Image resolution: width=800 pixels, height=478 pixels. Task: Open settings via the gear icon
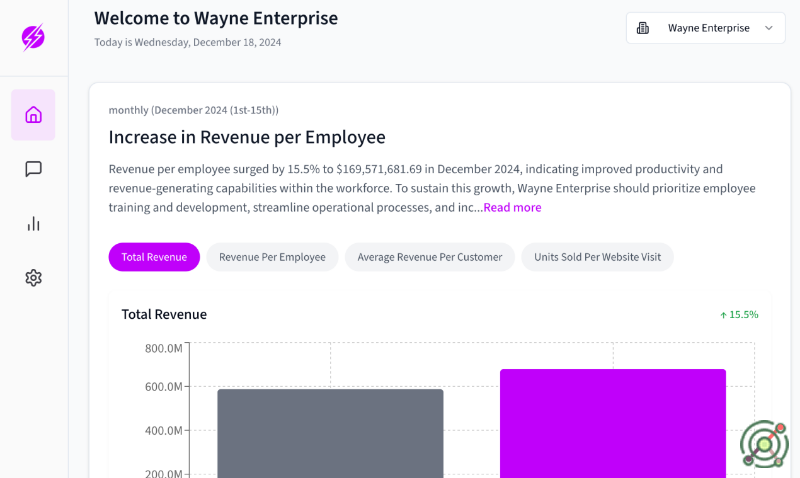click(33, 277)
